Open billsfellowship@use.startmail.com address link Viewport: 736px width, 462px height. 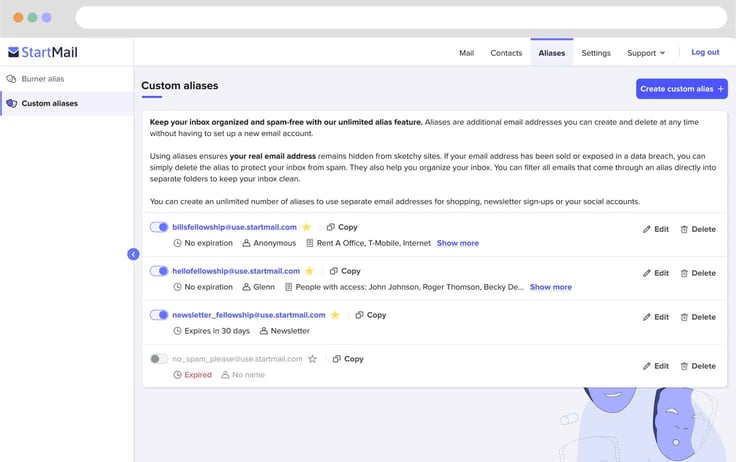[234, 227]
